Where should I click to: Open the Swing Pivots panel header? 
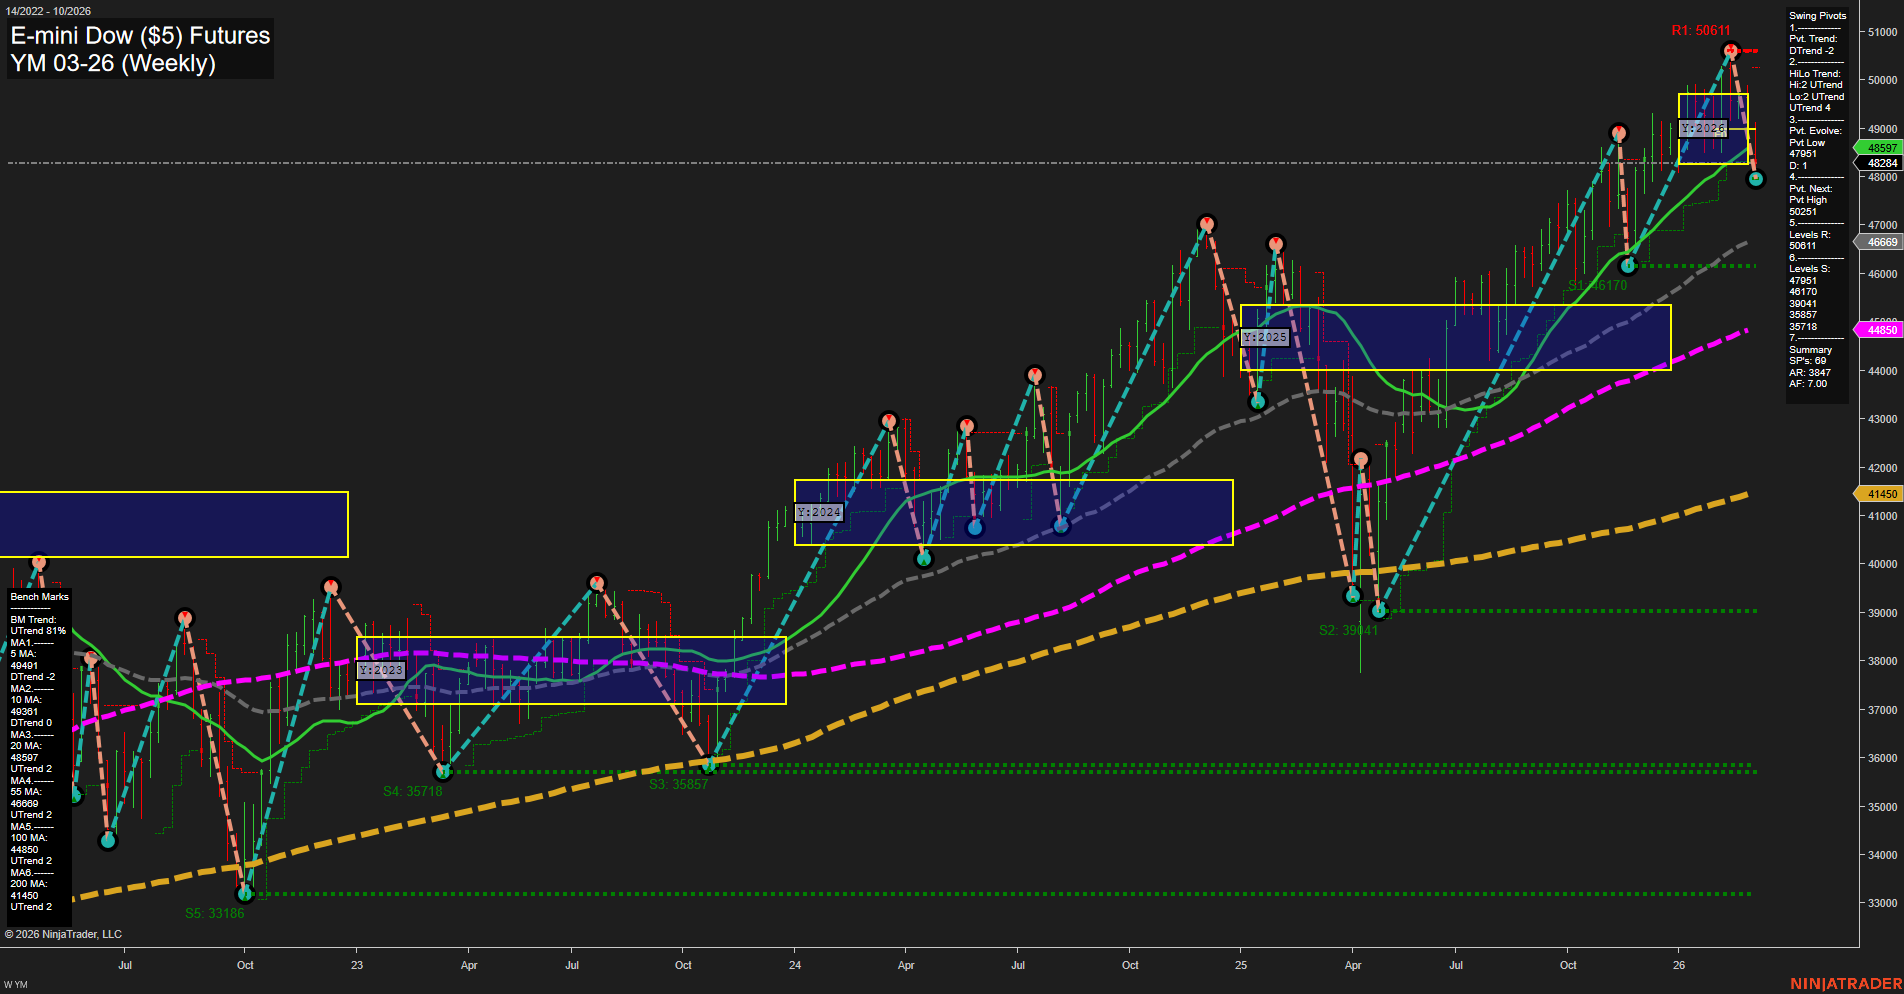pyautogui.click(x=1817, y=15)
